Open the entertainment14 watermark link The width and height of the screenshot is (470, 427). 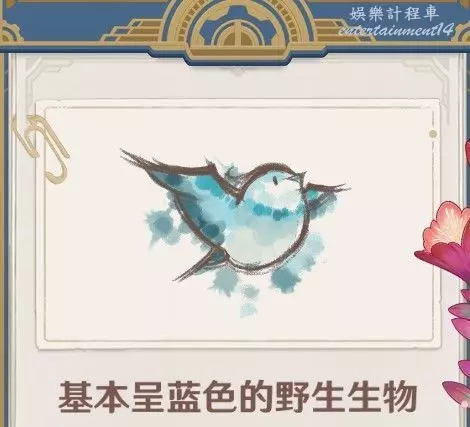click(396, 30)
